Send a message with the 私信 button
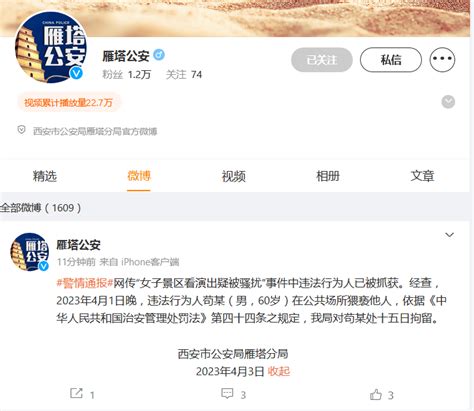 coord(391,60)
